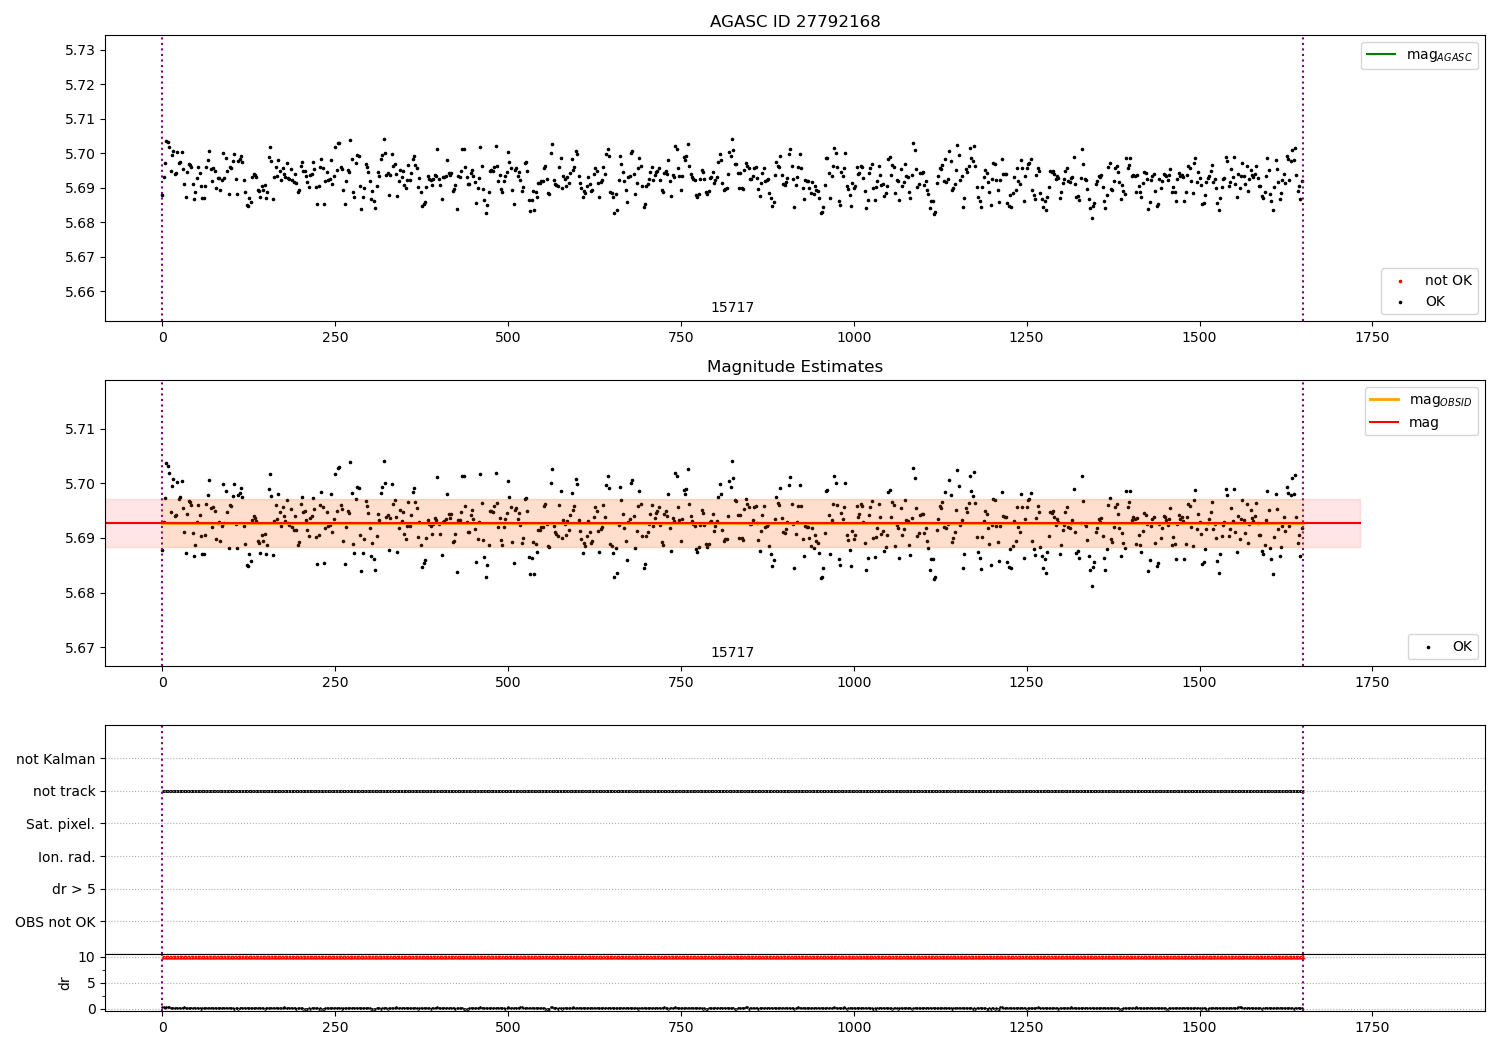Image resolution: width=1500 pixels, height=1050 pixels.
Task: Click the 5.66 tick on the top plot
Action: 79,292
